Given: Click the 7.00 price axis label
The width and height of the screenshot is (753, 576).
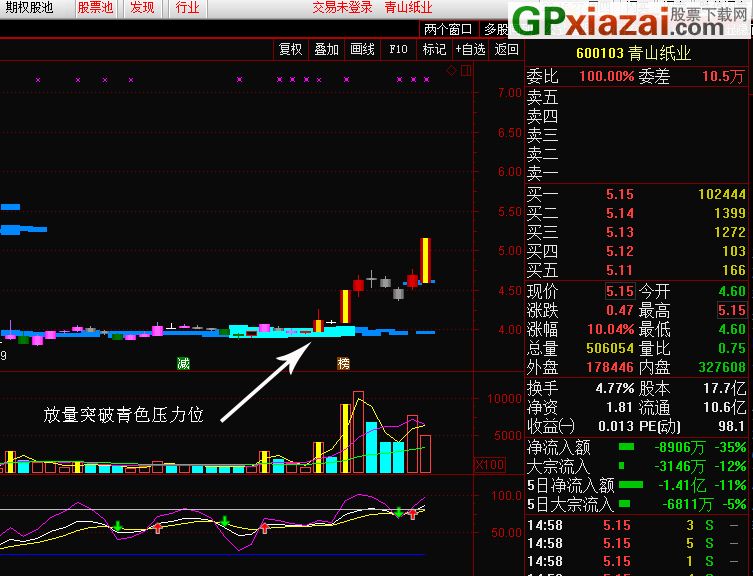Looking at the screenshot, I should click(510, 93).
